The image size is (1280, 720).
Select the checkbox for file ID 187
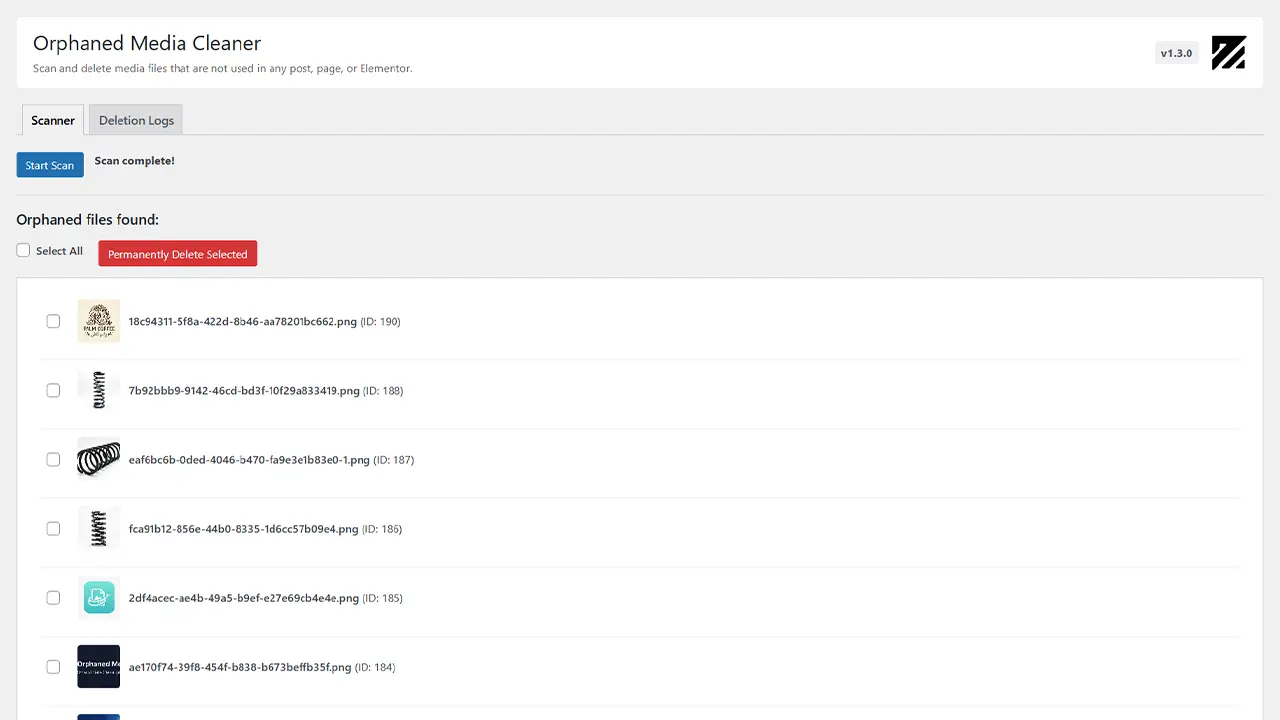pyautogui.click(x=53, y=460)
